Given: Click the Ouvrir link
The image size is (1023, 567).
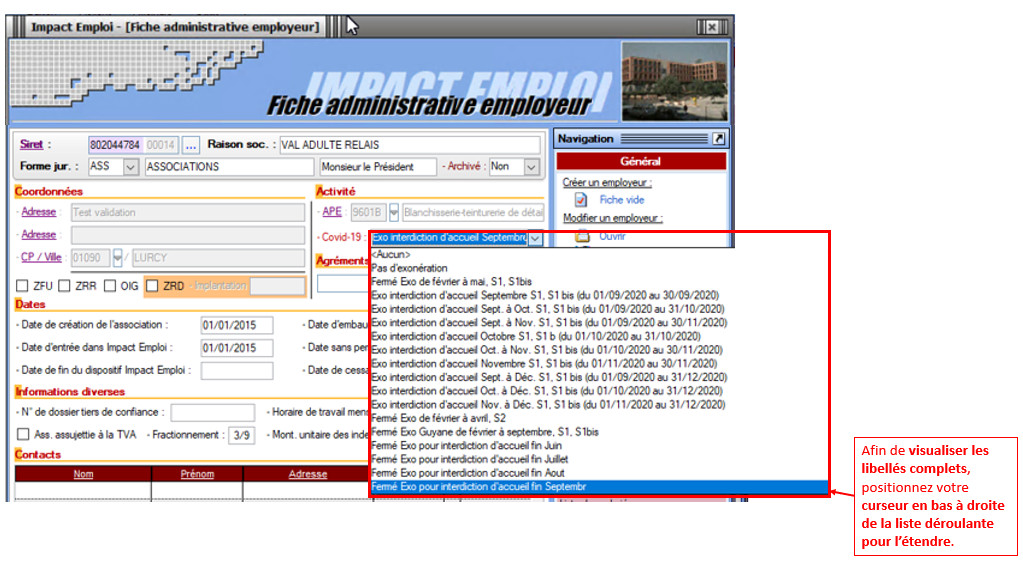Looking at the screenshot, I should click(x=612, y=236).
